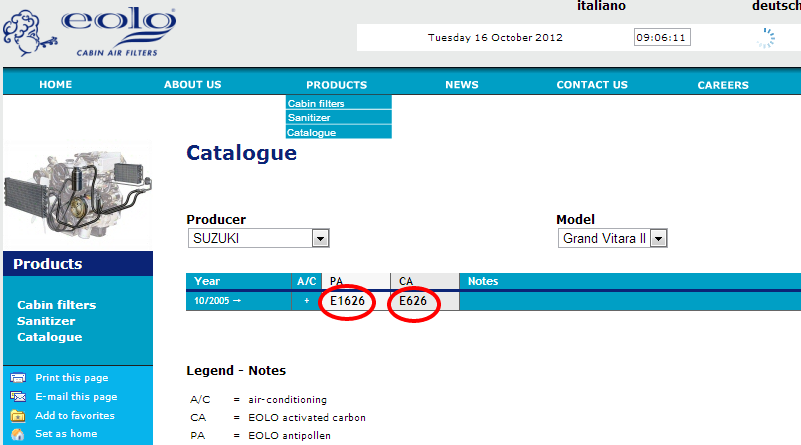Viewport: 801px width, 445px height.
Task: Go to the HOME menu item
Action: point(55,85)
